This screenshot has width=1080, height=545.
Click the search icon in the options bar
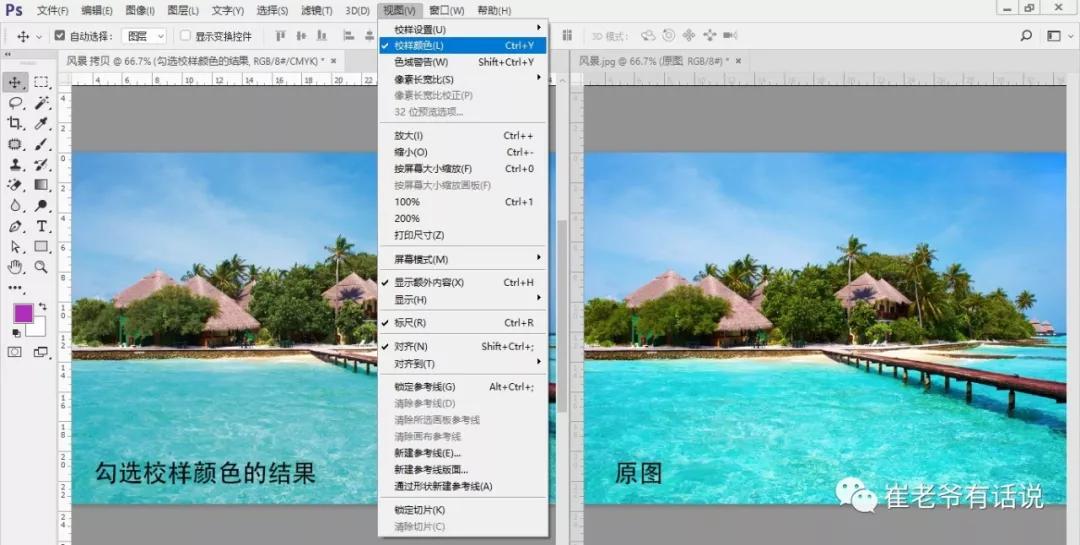click(x=1026, y=36)
